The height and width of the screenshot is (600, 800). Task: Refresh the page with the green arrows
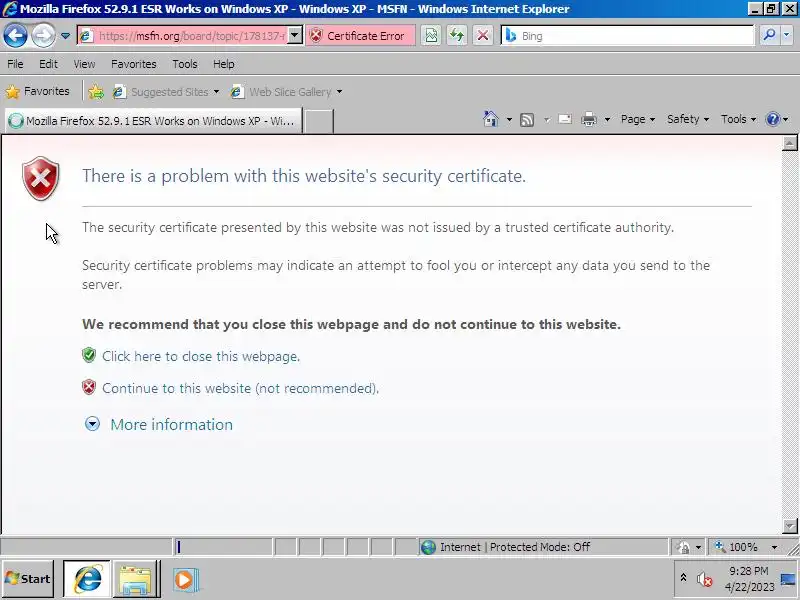pyautogui.click(x=457, y=36)
